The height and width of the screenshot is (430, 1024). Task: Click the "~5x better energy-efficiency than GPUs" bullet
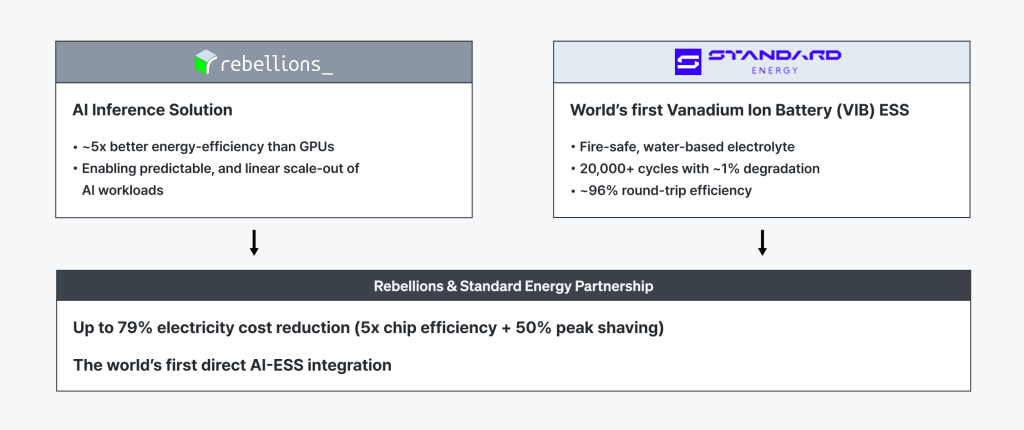pos(207,147)
